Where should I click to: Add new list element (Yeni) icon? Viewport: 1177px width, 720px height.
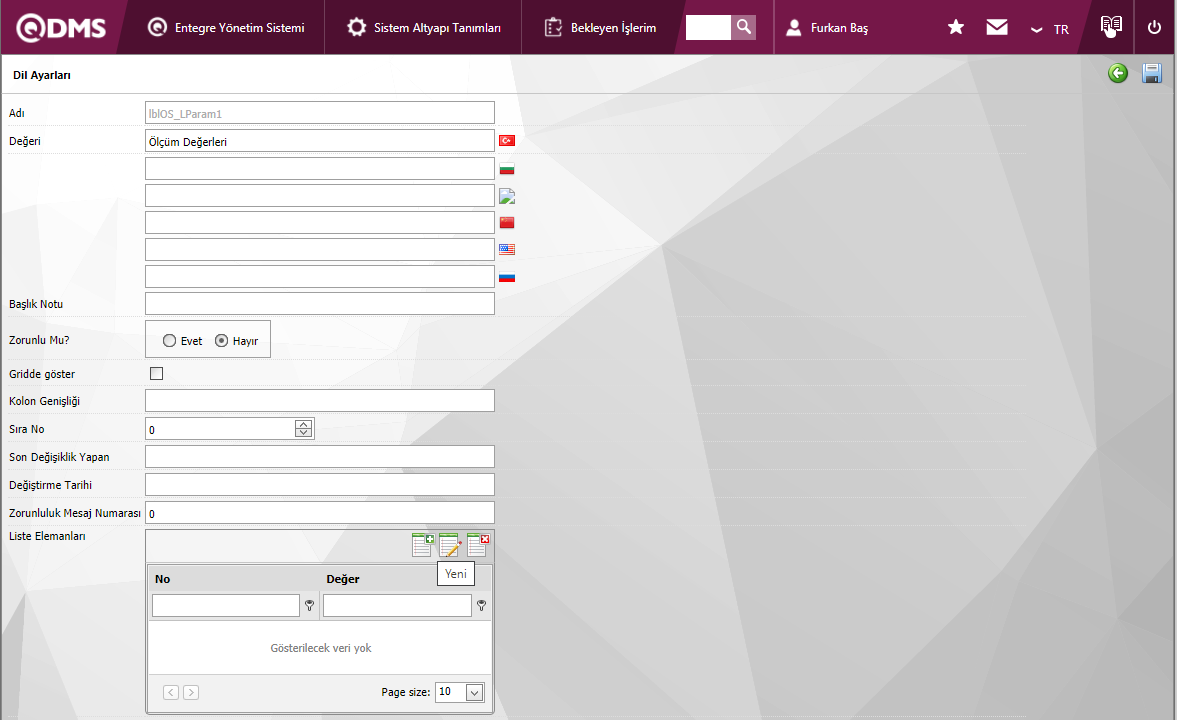(423, 544)
